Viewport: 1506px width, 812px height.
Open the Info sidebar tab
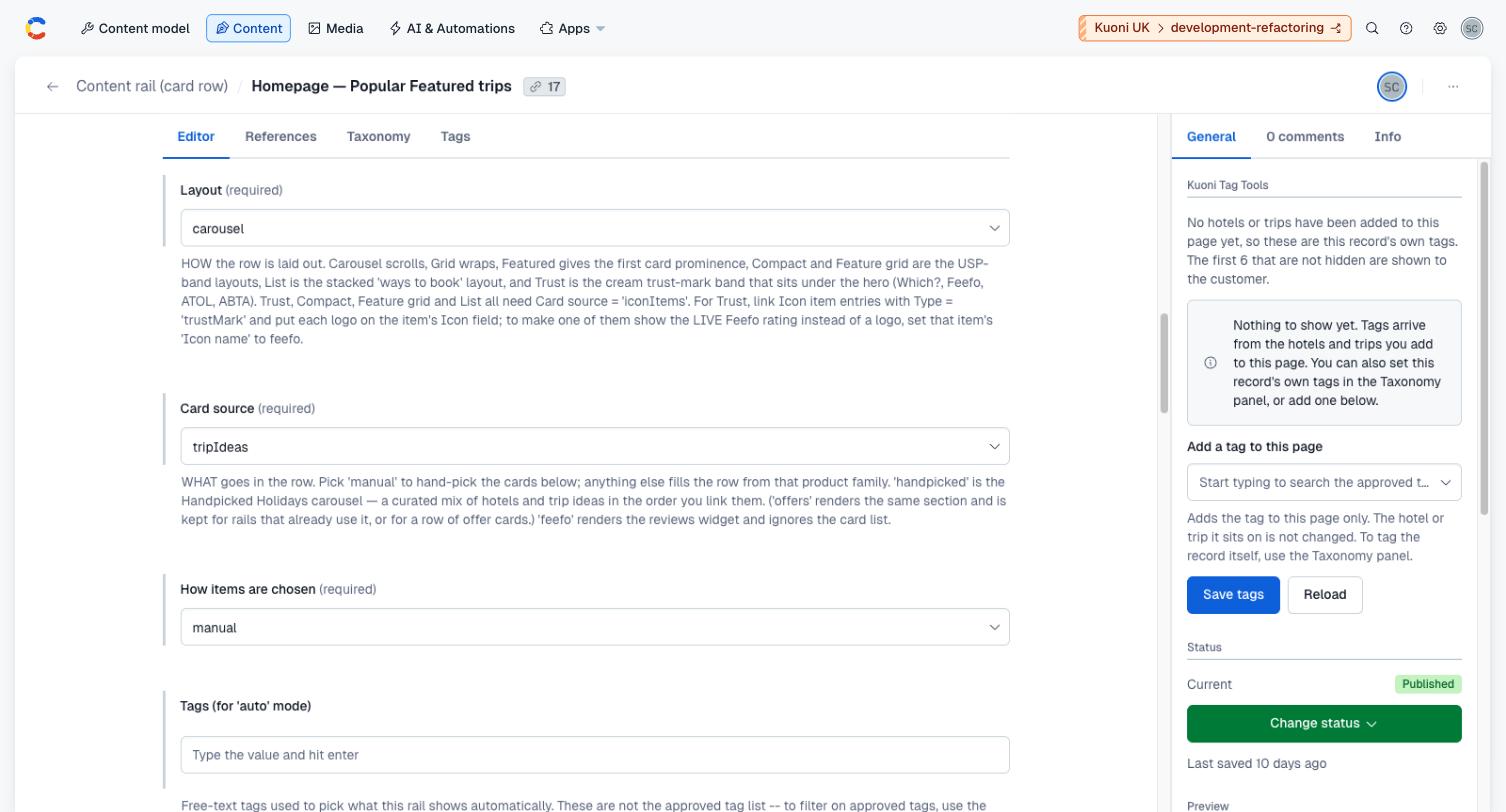click(x=1388, y=137)
